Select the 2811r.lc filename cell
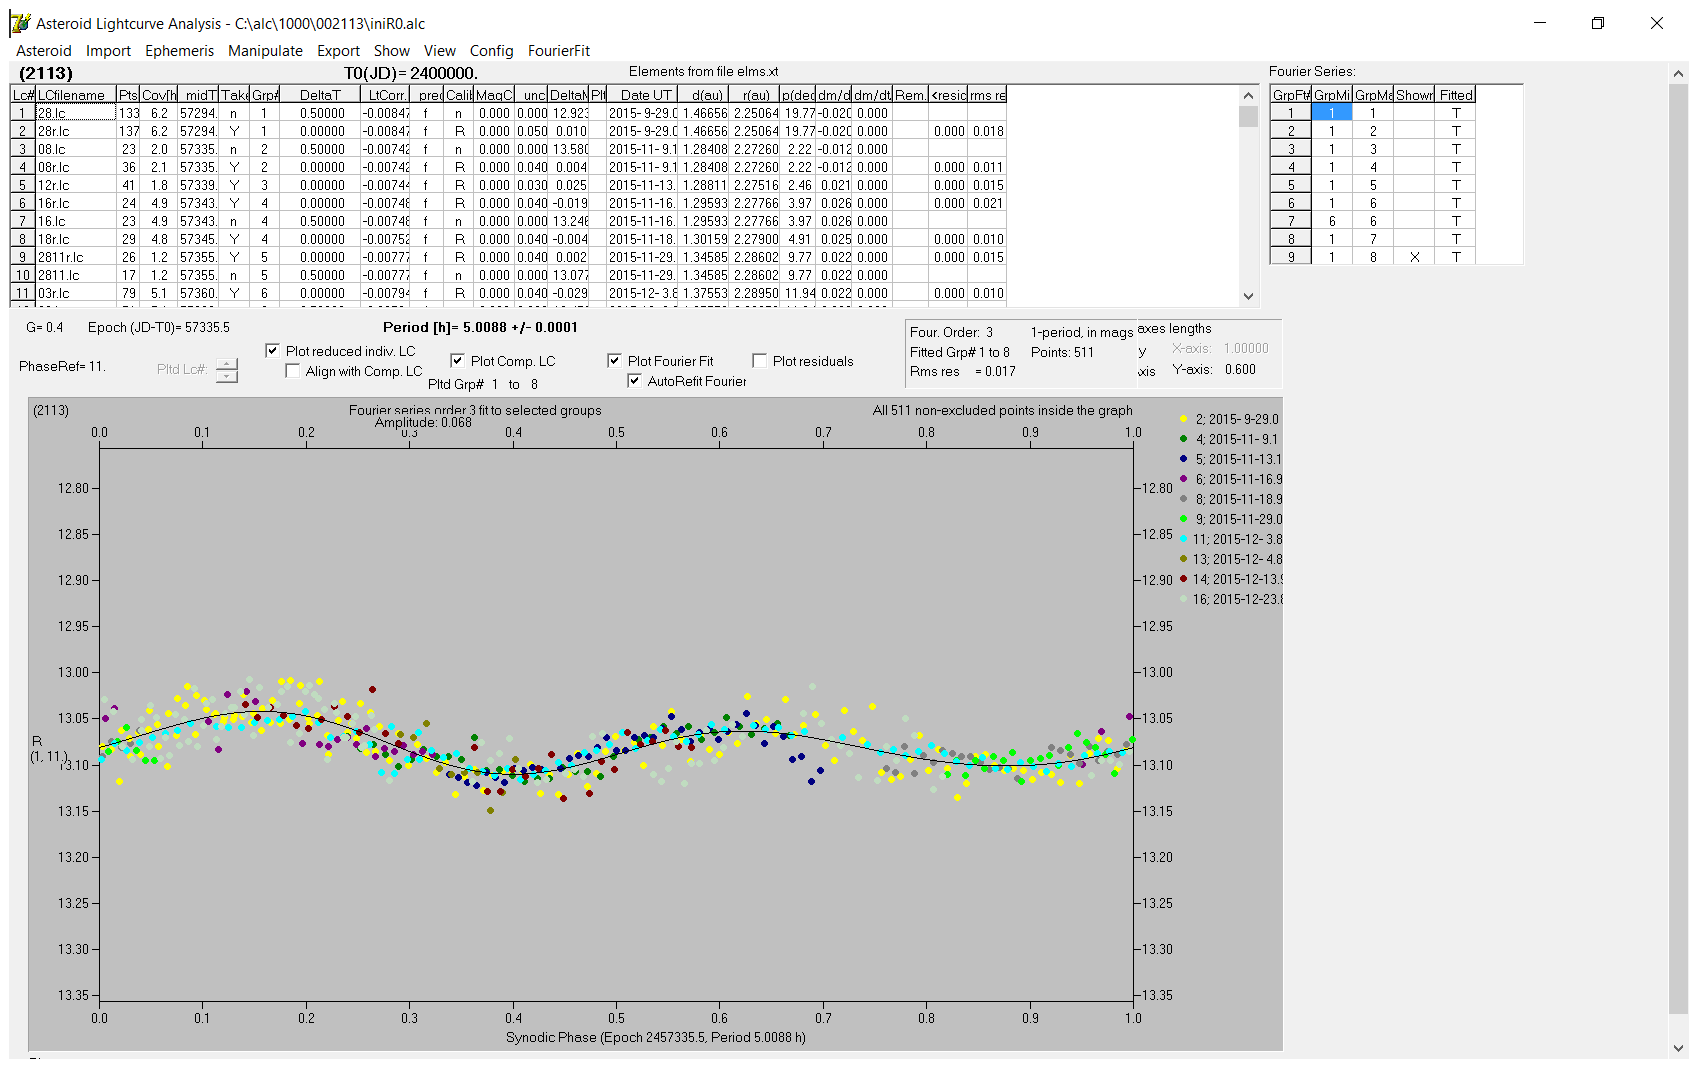 [x=76, y=258]
